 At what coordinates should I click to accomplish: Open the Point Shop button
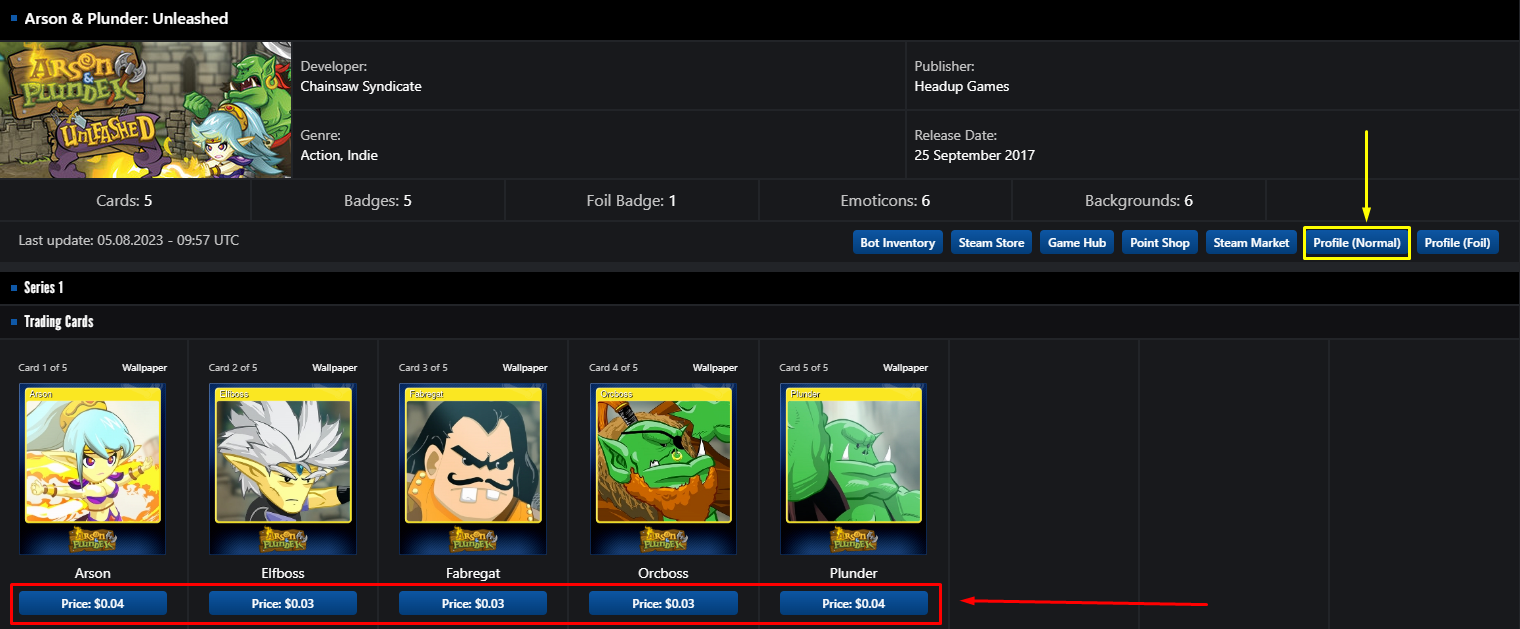(1160, 242)
